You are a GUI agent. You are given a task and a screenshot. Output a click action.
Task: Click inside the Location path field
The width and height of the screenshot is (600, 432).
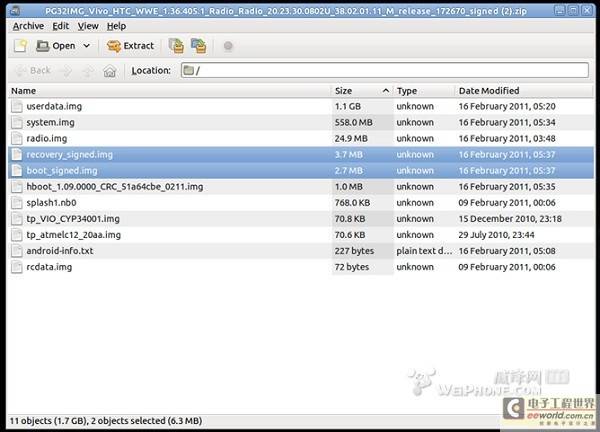pyautogui.click(x=385, y=70)
